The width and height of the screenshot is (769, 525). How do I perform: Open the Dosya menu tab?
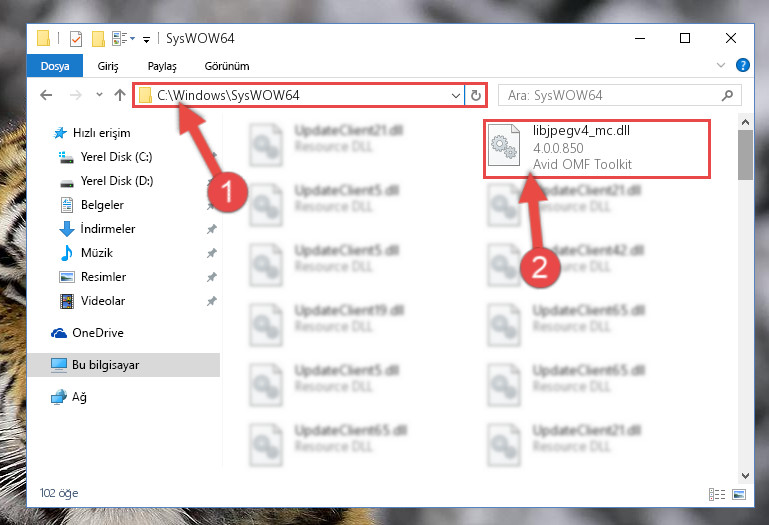(55, 66)
